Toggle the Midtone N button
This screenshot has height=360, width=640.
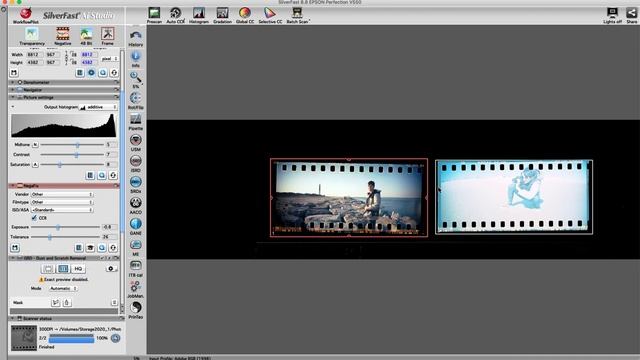(35, 144)
